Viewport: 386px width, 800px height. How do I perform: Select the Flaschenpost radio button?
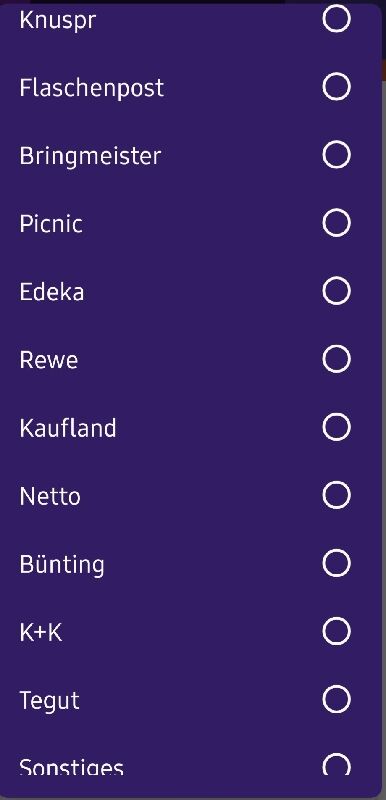pyautogui.click(x=337, y=87)
